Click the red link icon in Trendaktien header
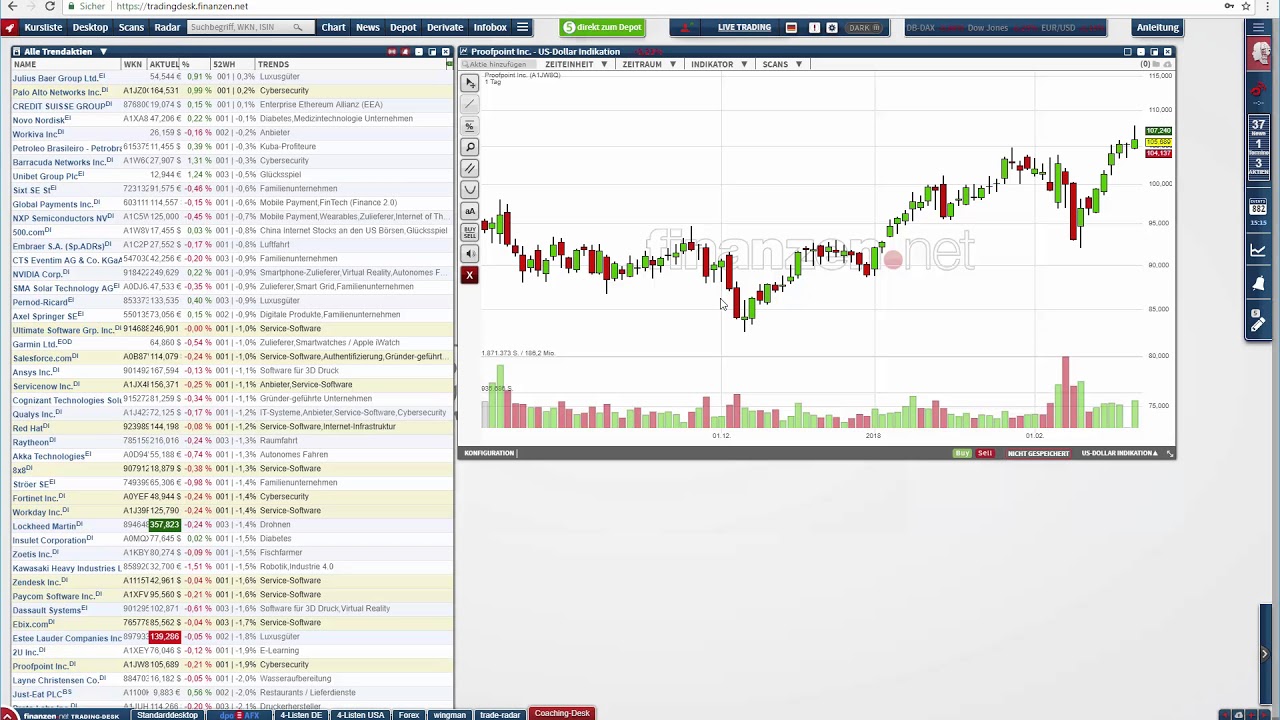 tap(392, 52)
